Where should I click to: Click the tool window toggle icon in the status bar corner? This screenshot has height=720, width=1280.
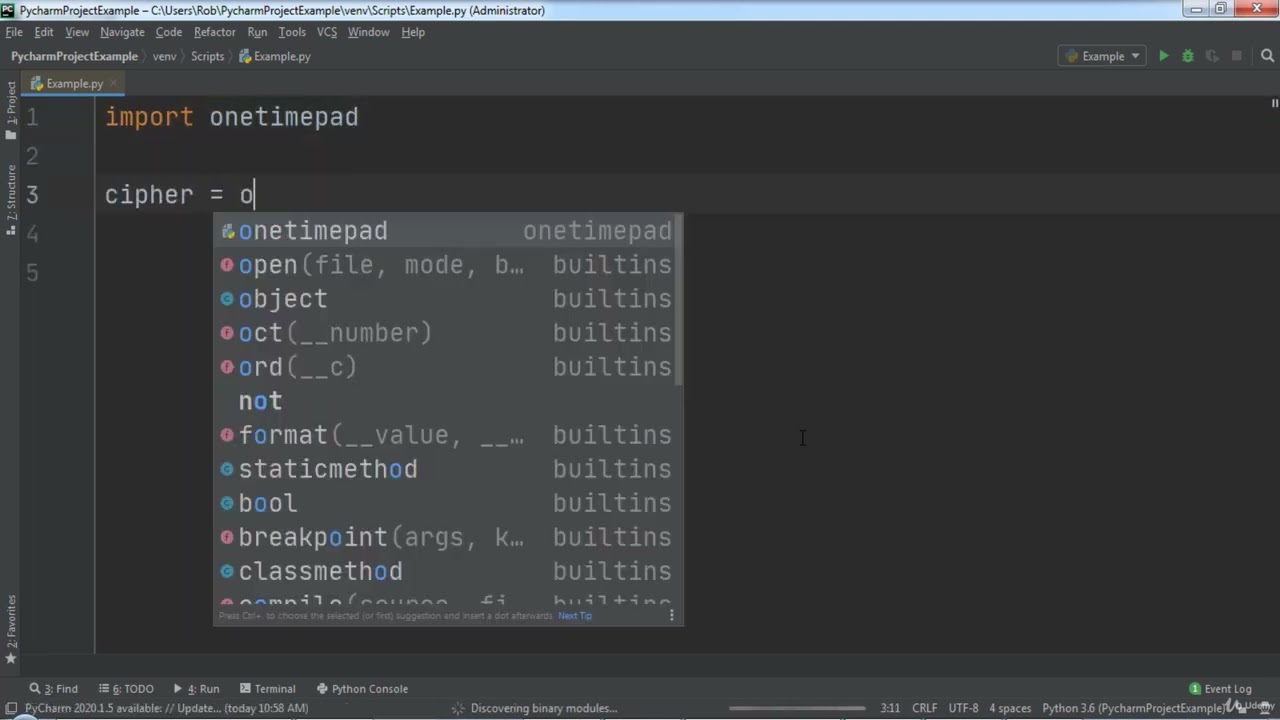[x=9, y=708]
